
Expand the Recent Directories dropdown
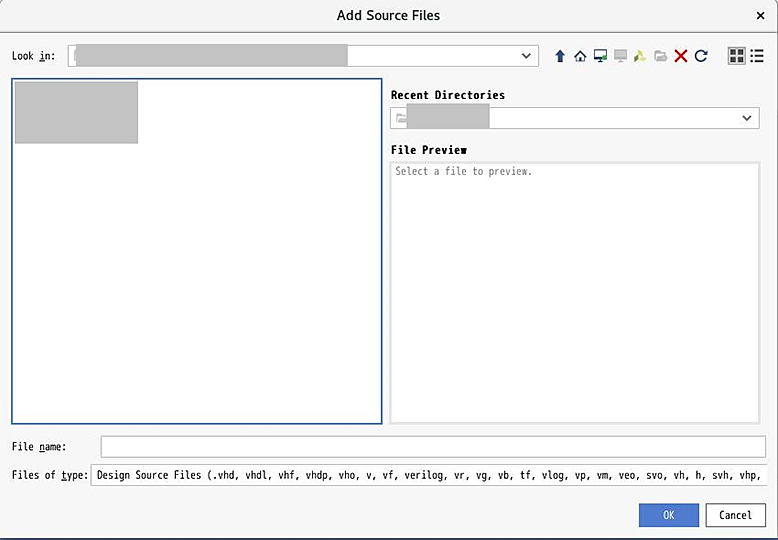click(746, 118)
